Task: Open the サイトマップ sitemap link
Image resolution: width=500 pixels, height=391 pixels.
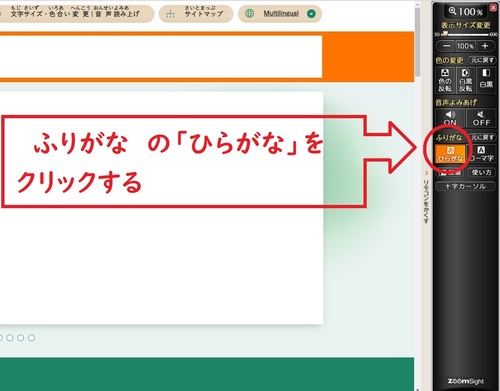Action: click(196, 14)
